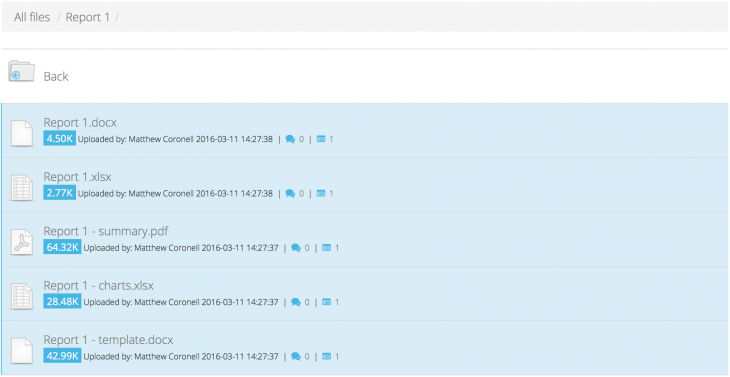The width and height of the screenshot is (730, 377).
Task: Open Report 1 - template.docx file name
Action: (108, 340)
